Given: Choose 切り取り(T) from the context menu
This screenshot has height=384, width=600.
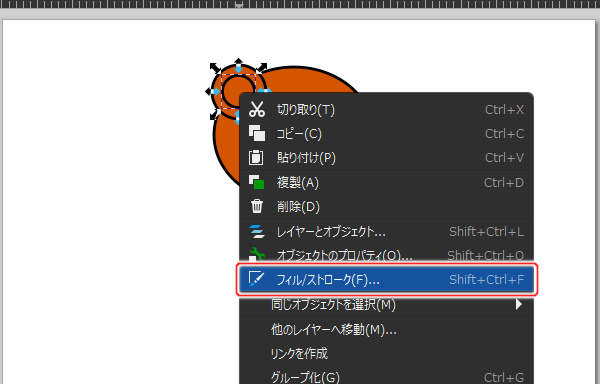Looking at the screenshot, I should (x=386, y=110).
